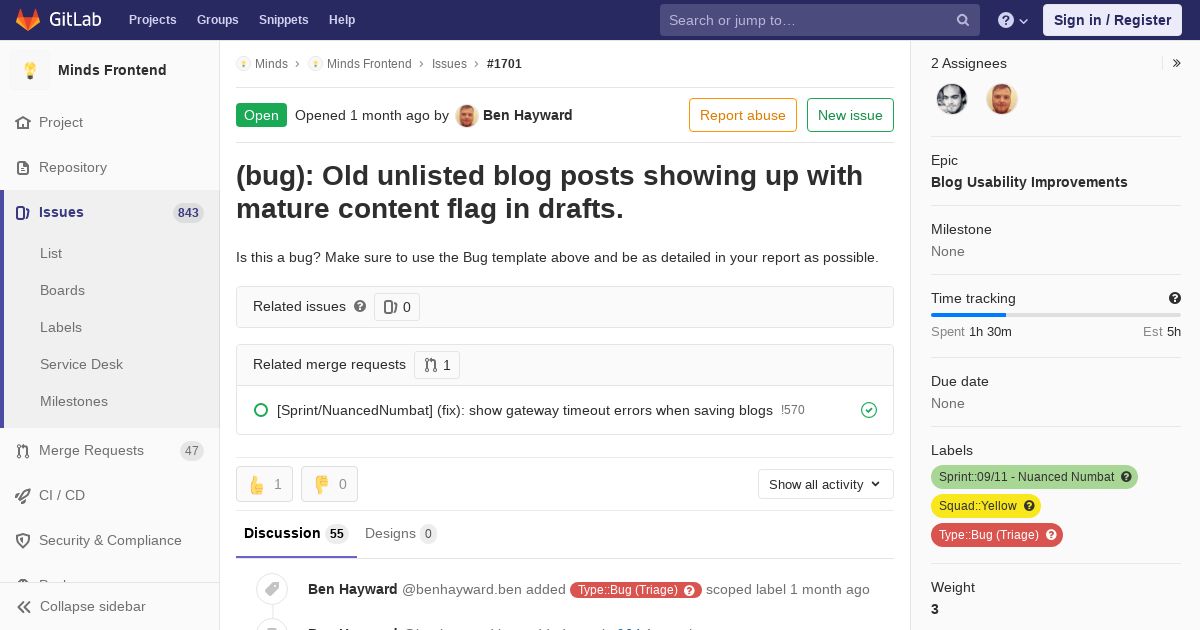Viewport: 1200px width, 630px height.
Task: Click the Time tracking help icon
Action: coord(1175,298)
